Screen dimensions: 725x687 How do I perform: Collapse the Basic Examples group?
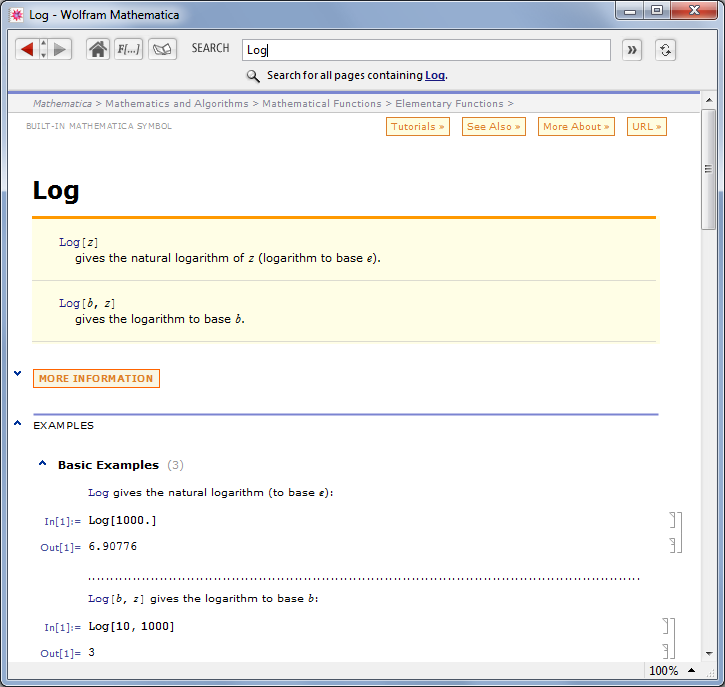click(x=43, y=464)
